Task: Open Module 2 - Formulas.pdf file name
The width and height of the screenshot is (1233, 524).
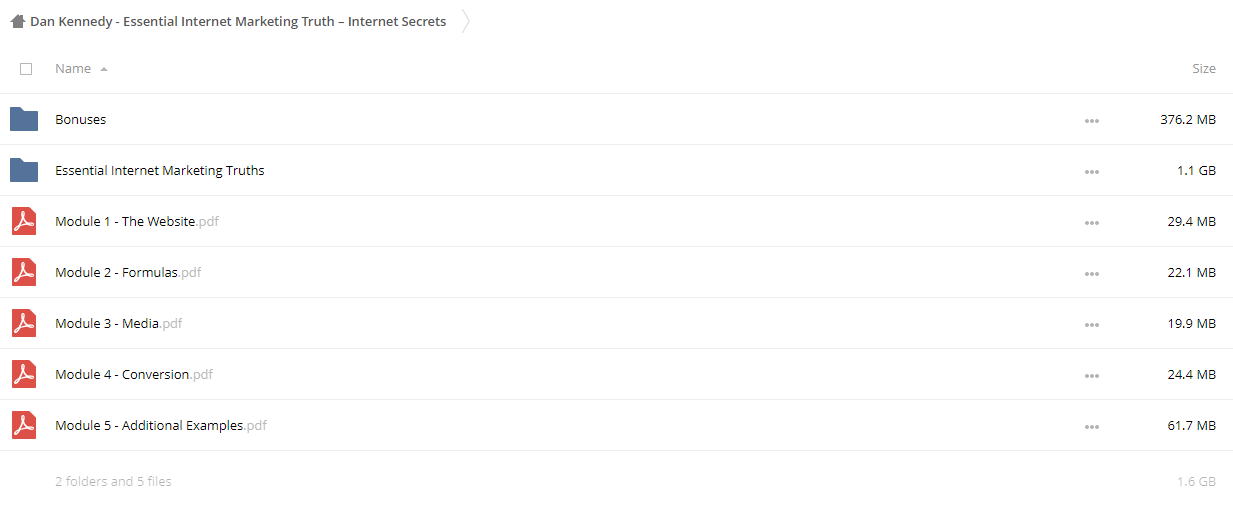Action: point(128,272)
